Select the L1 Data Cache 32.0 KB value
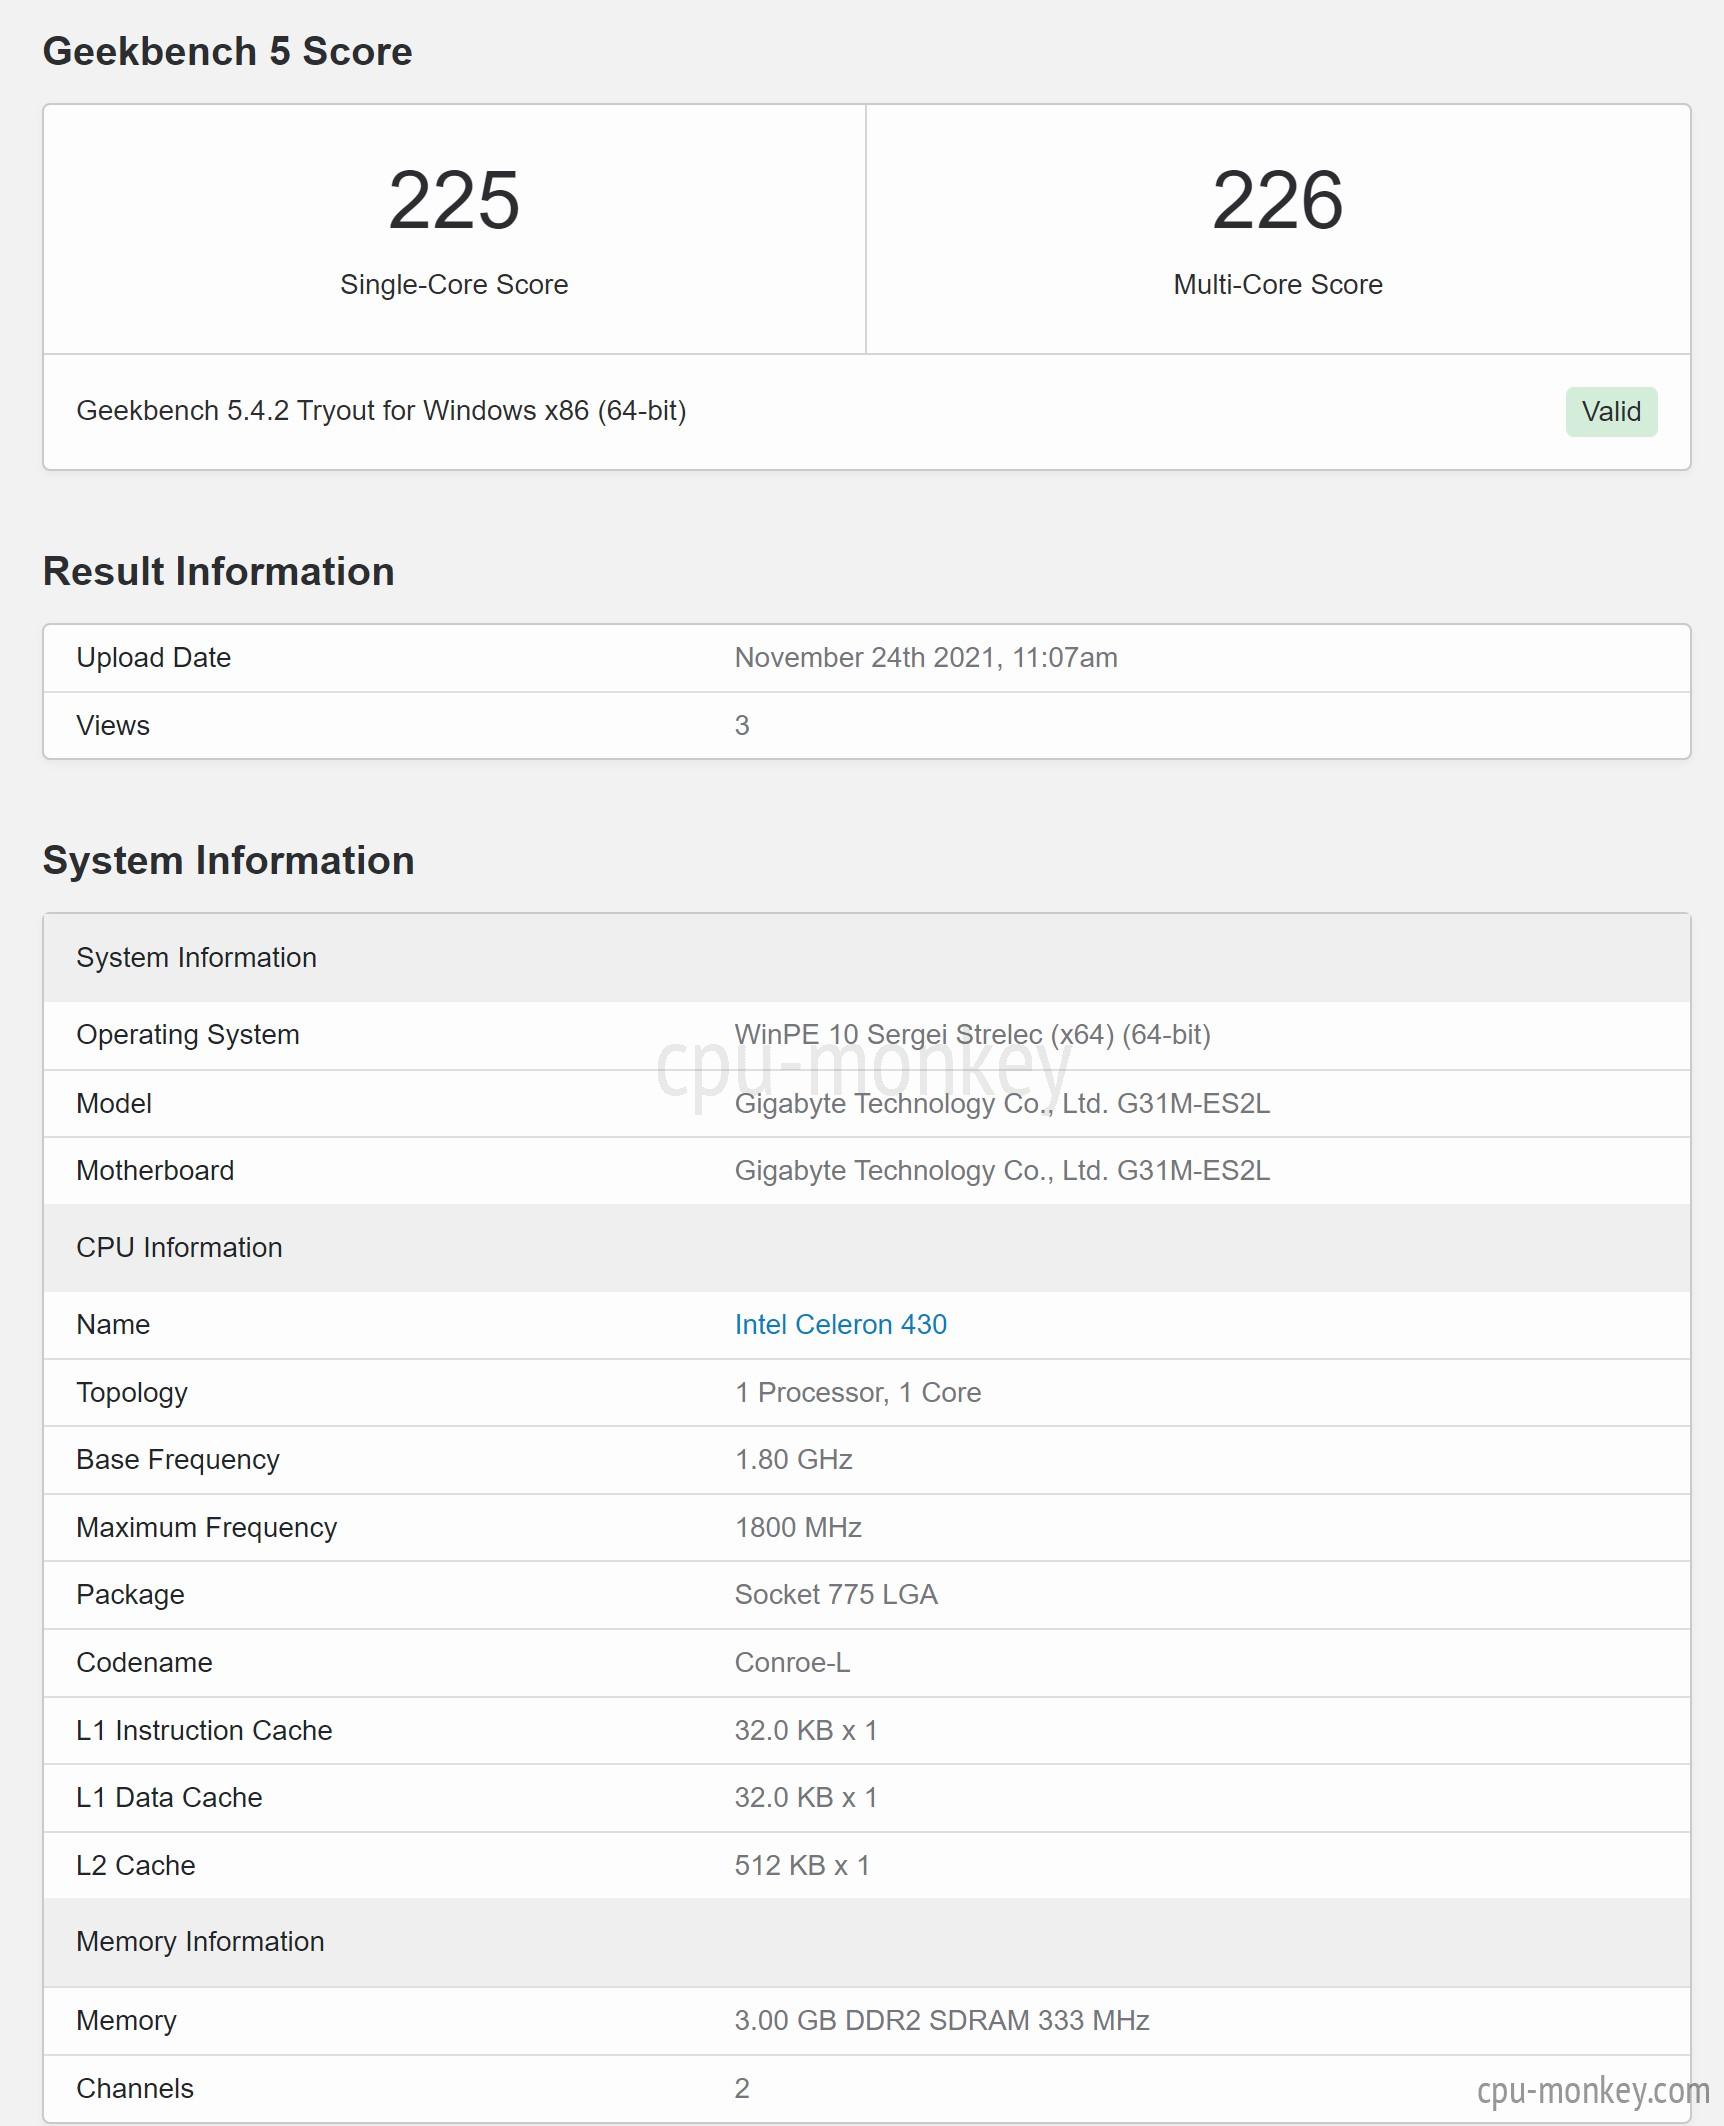The width and height of the screenshot is (1724, 2126). [x=806, y=1798]
